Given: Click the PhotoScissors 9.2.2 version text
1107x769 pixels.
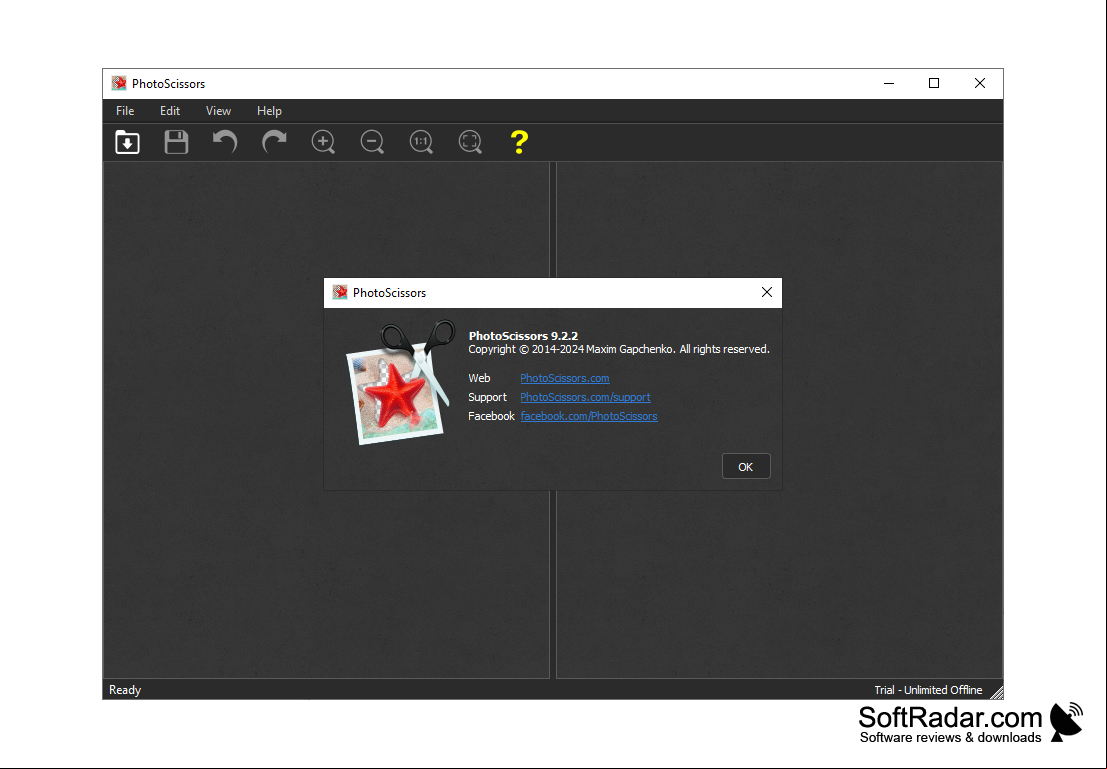Looking at the screenshot, I should pyautogui.click(x=523, y=336).
